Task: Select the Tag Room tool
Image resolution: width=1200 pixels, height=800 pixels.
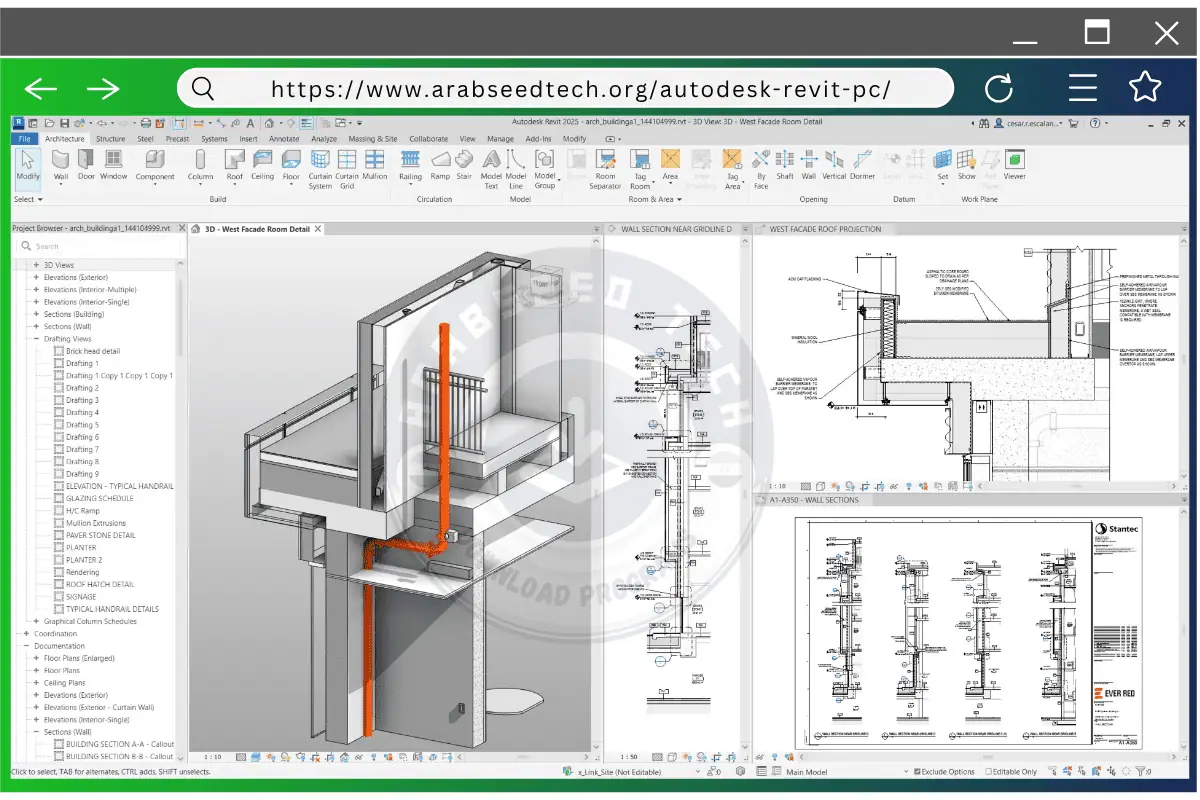Action: 640,169
